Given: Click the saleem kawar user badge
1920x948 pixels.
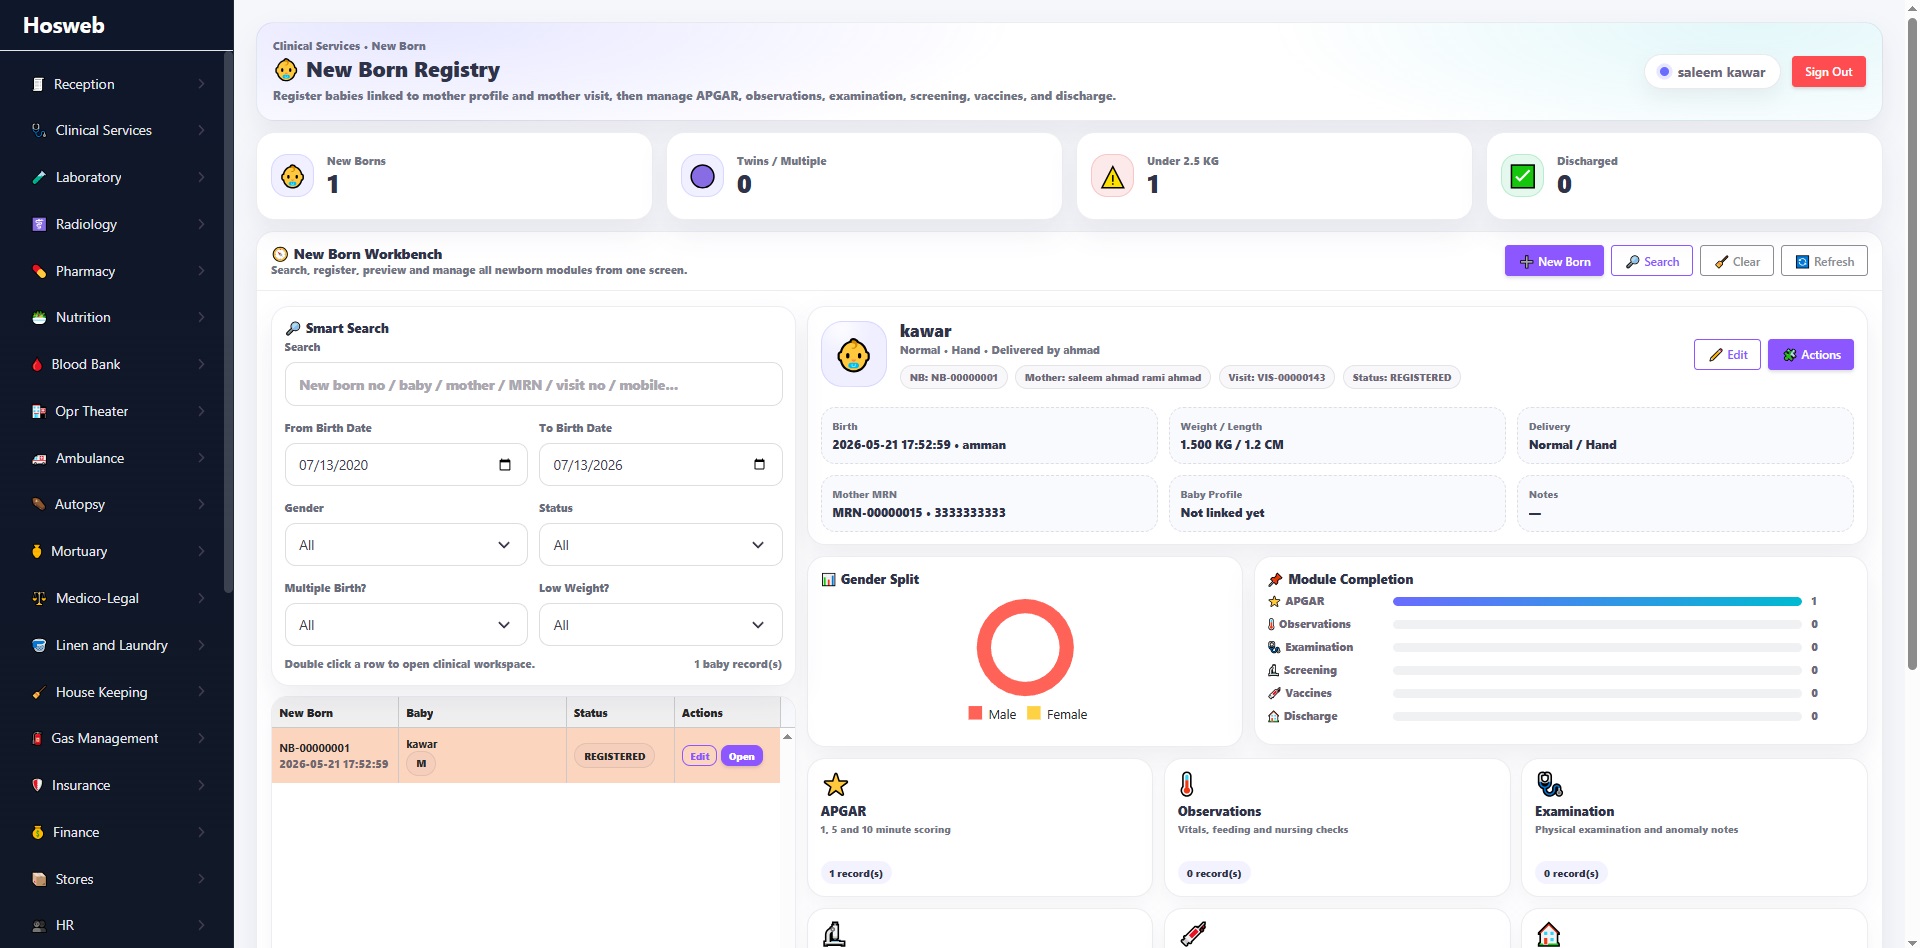Looking at the screenshot, I should pos(1711,72).
